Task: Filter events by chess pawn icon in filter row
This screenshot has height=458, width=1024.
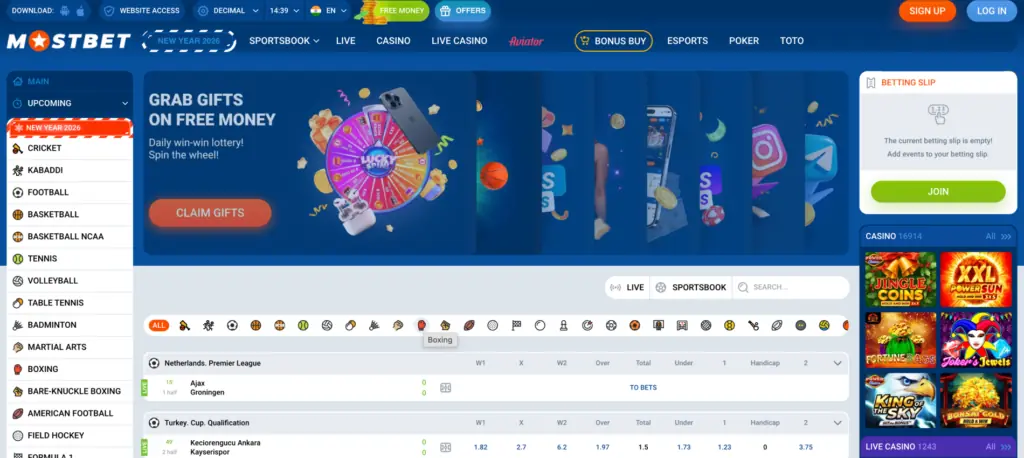Action: (x=564, y=325)
